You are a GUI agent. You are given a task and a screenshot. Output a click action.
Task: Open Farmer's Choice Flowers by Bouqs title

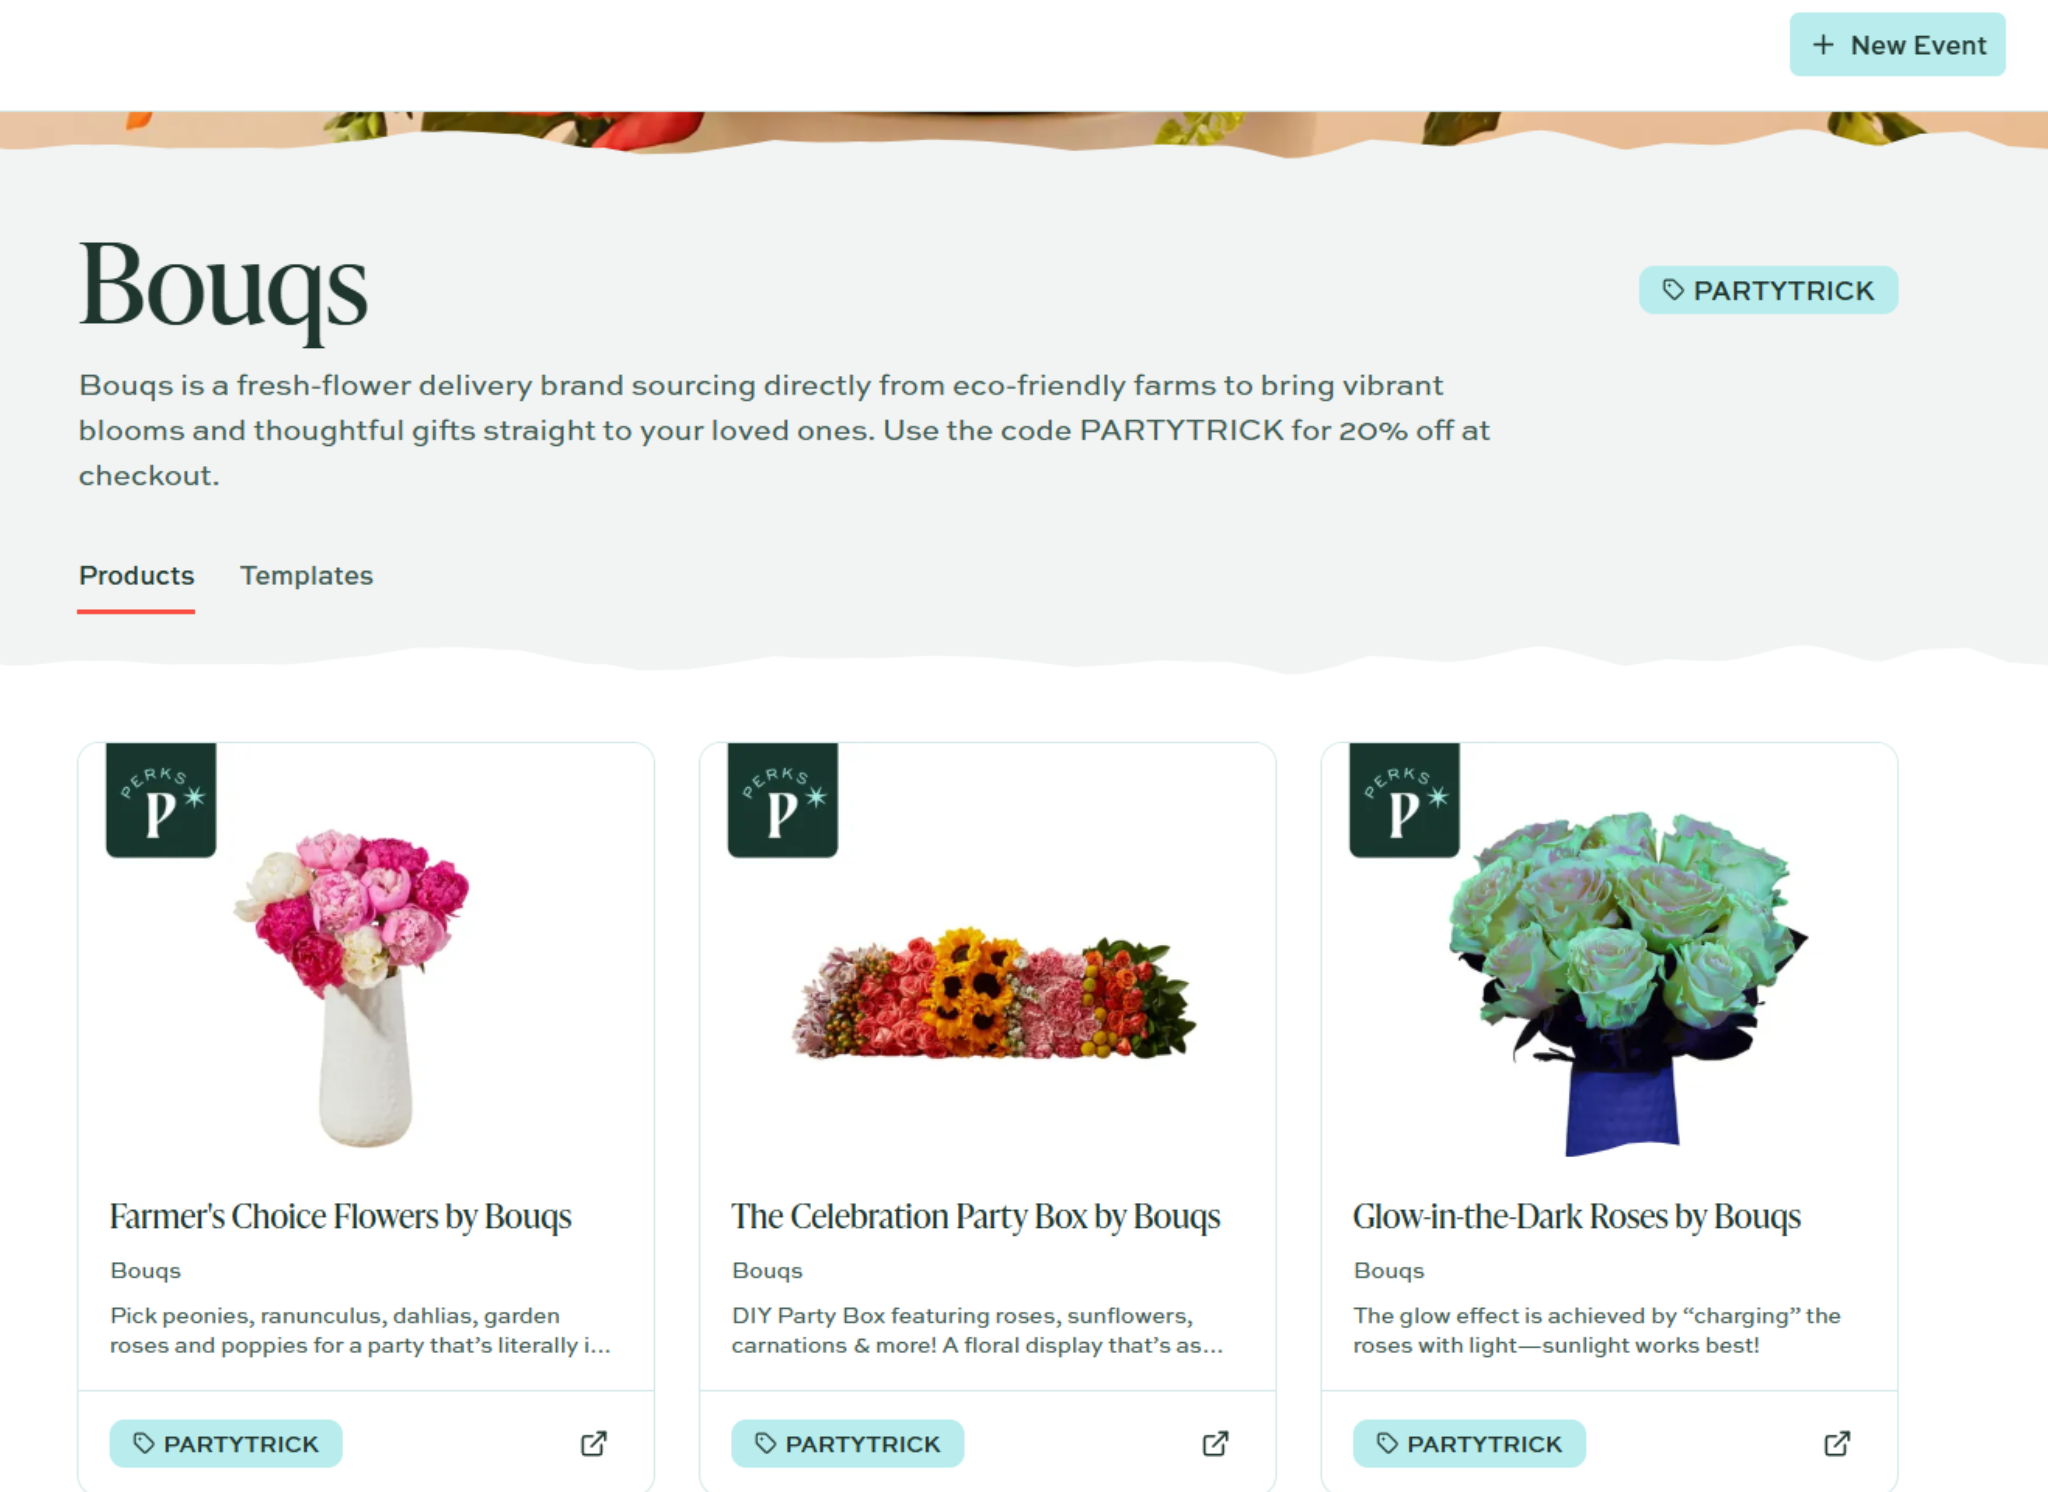(340, 1216)
